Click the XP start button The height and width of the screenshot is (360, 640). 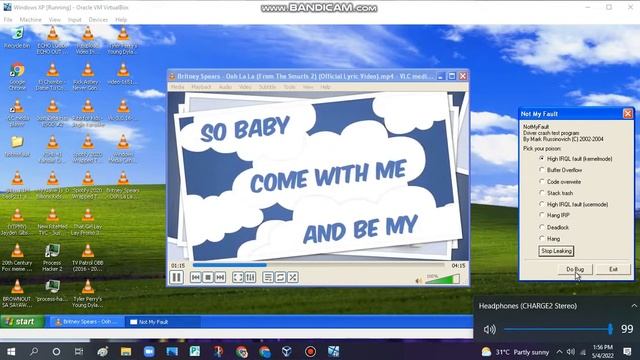22,322
